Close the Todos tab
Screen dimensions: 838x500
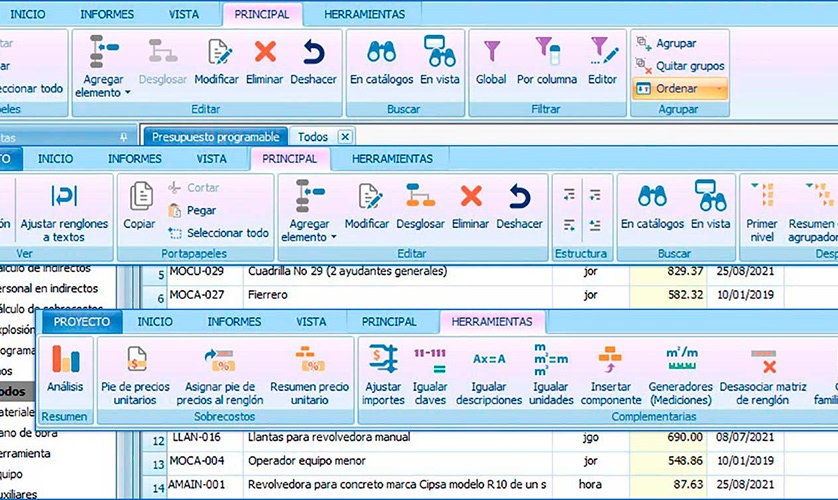[x=345, y=137]
